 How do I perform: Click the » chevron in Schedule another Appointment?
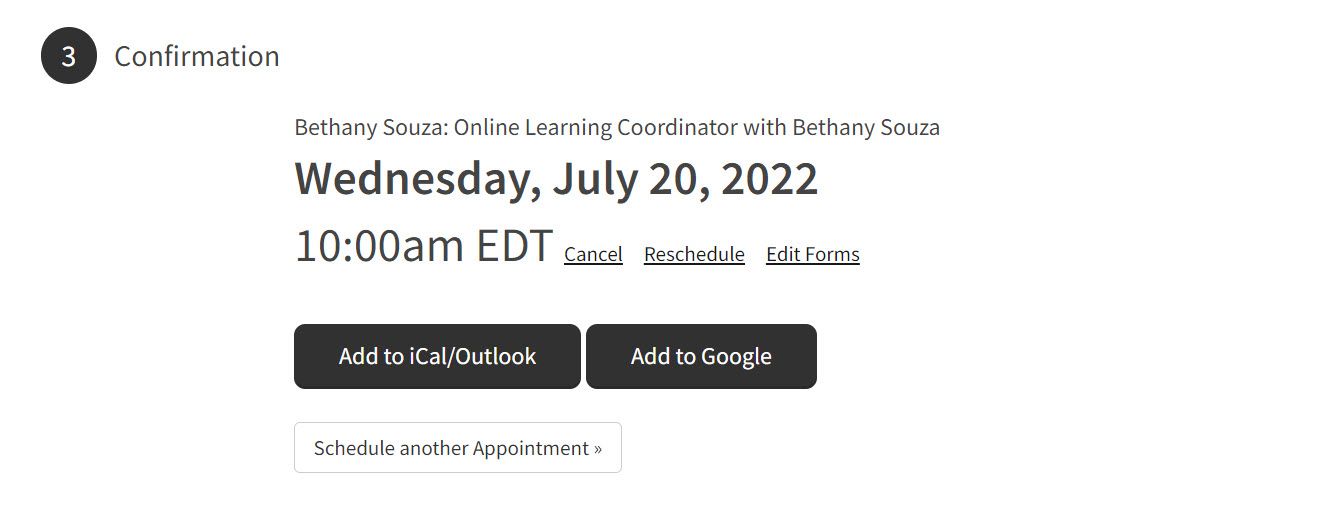(597, 449)
